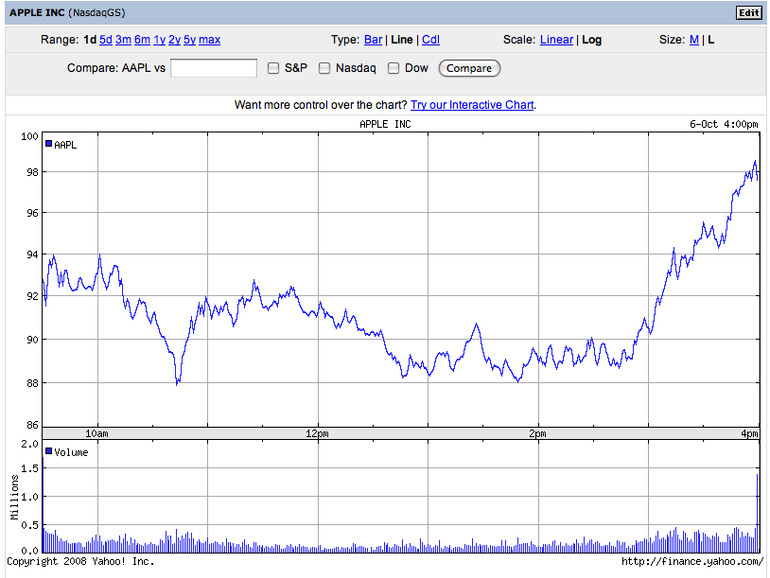Click the 12pm time axis label

click(x=317, y=434)
